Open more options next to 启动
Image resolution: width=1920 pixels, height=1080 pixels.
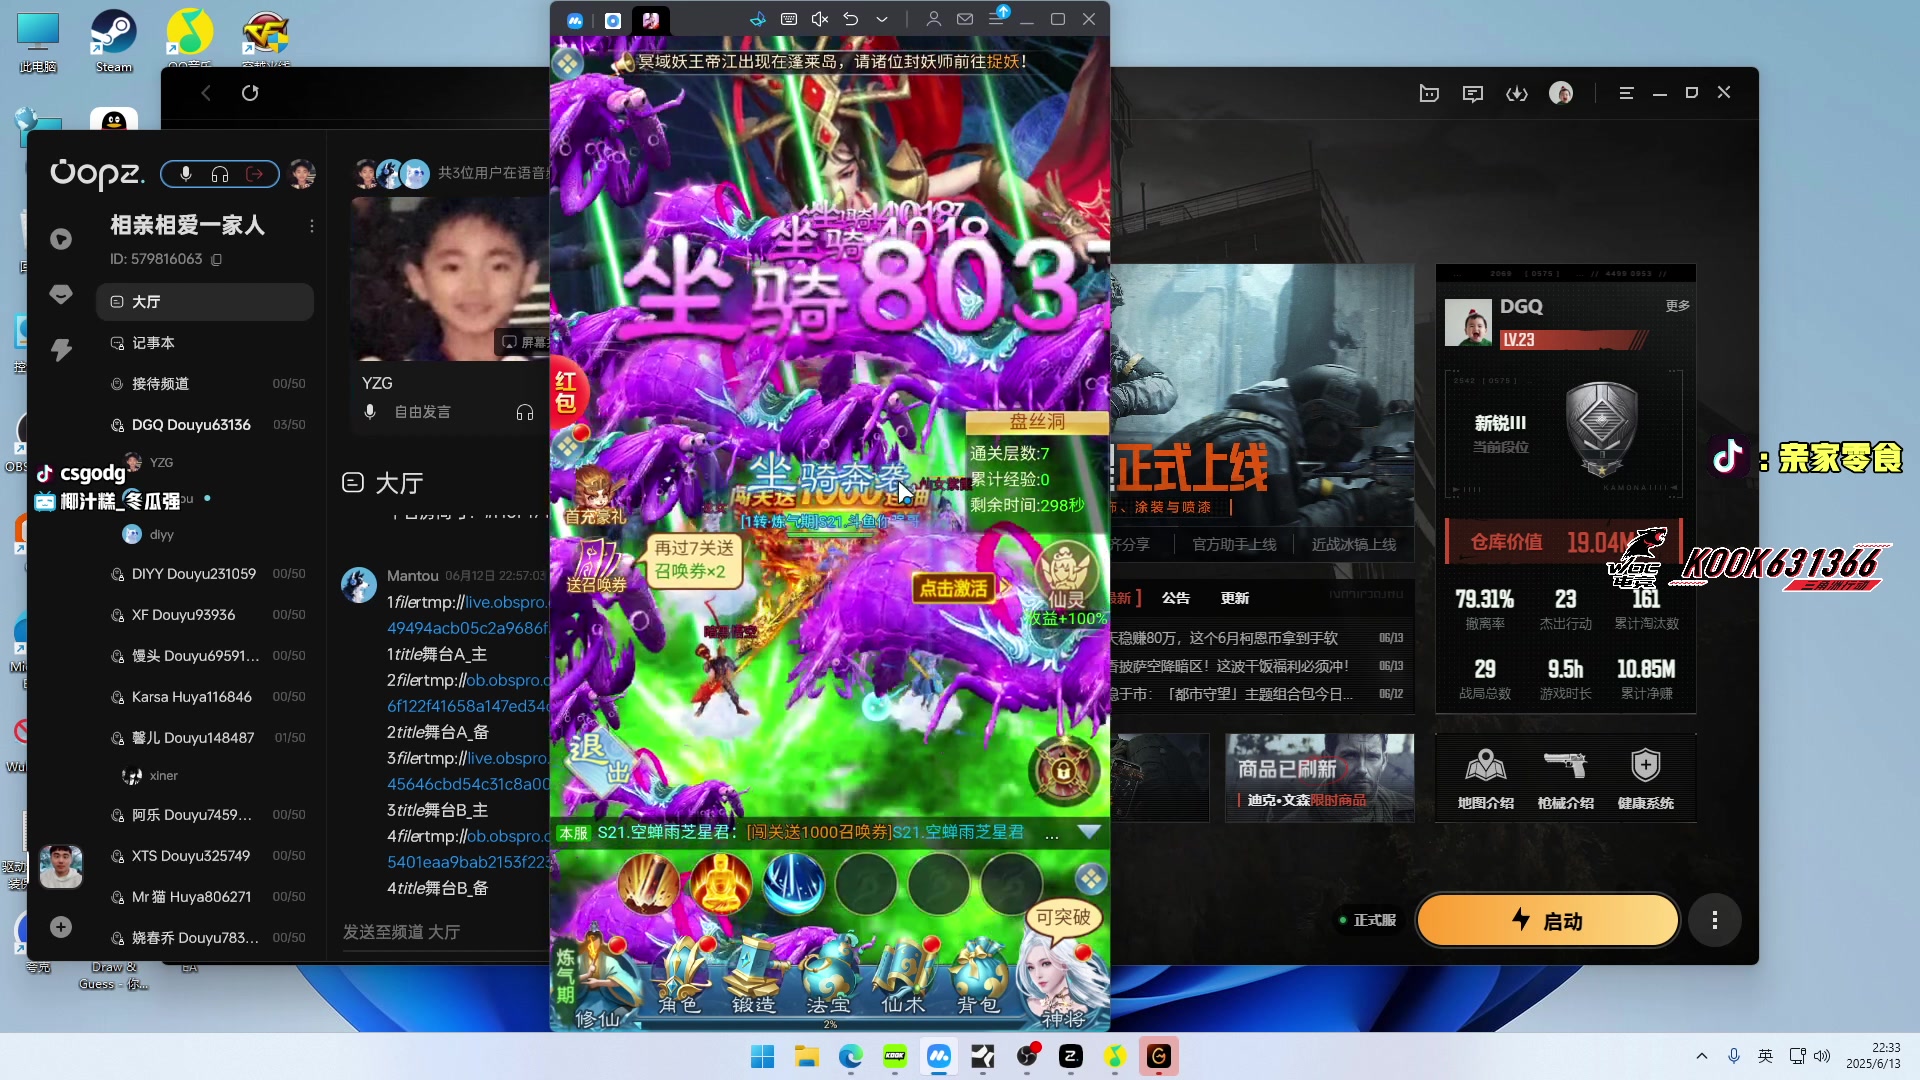click(x=1715, y=920)
